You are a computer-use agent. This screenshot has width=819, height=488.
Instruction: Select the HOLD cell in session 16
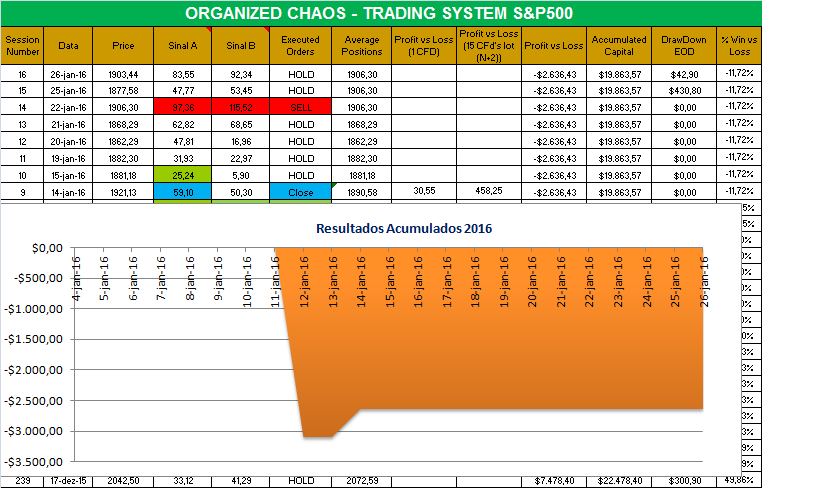click(300, 74)
